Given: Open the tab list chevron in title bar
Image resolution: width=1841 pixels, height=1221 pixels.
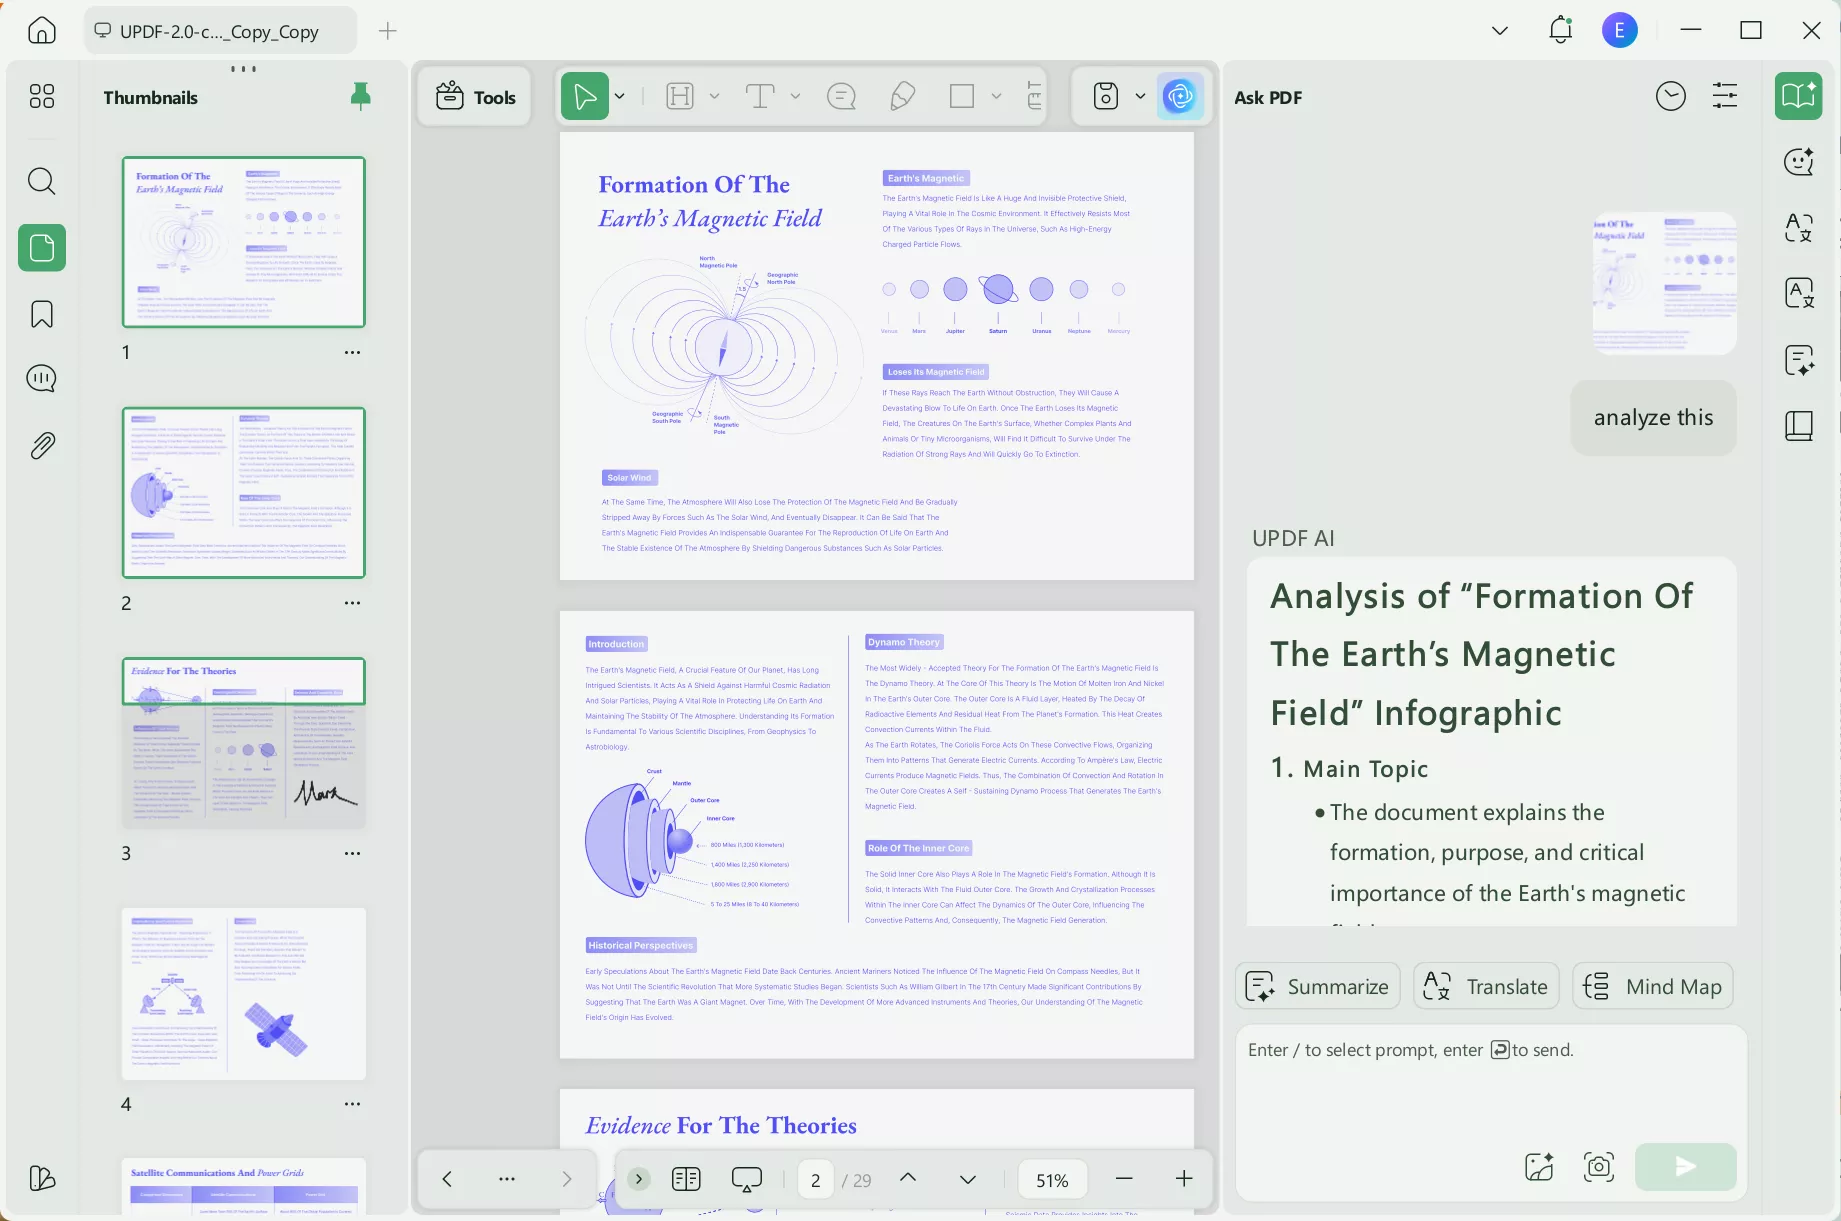Looking at the screenshot, I should pyautogui.click(x=1500, y=31).
